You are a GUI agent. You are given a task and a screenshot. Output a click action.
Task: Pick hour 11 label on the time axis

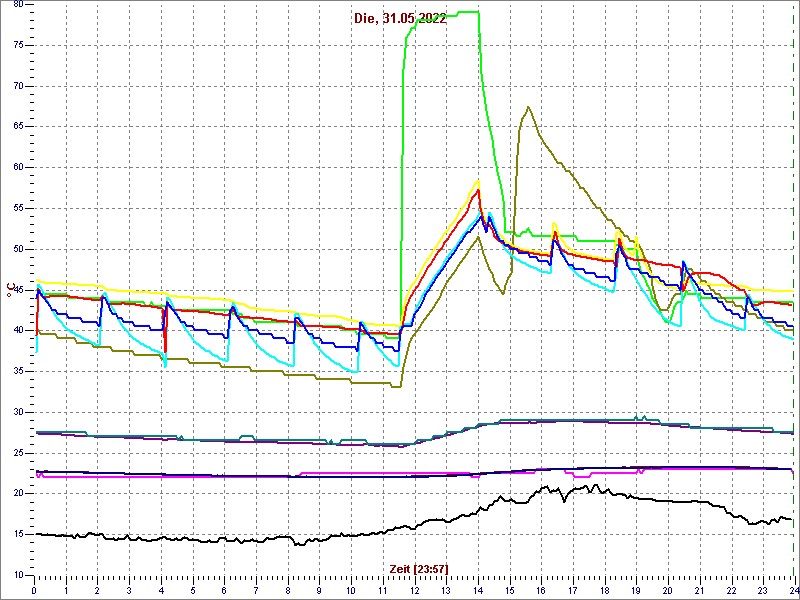[382, 591]
